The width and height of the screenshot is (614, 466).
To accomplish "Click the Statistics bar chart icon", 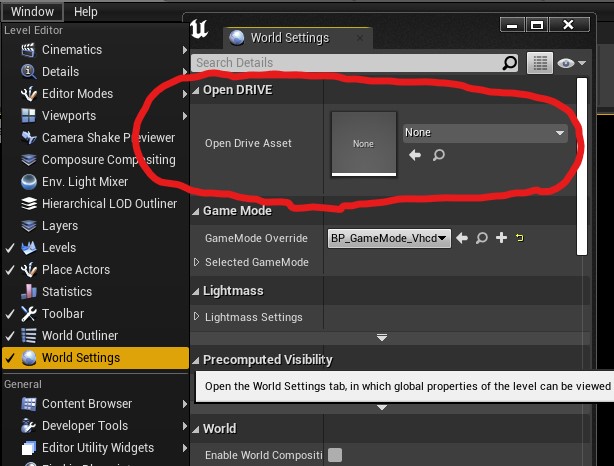I will tap(29, 291).
